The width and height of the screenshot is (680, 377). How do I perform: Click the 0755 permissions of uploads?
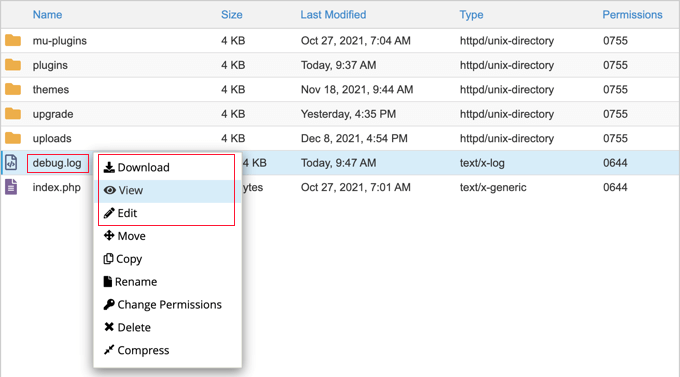[615, 138]
